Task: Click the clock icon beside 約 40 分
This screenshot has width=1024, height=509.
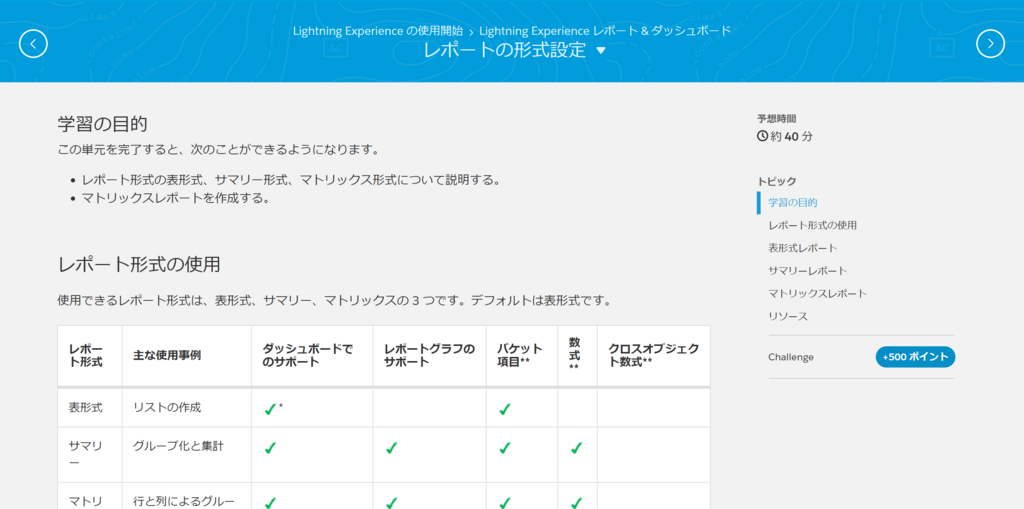Action: [762, 137]
